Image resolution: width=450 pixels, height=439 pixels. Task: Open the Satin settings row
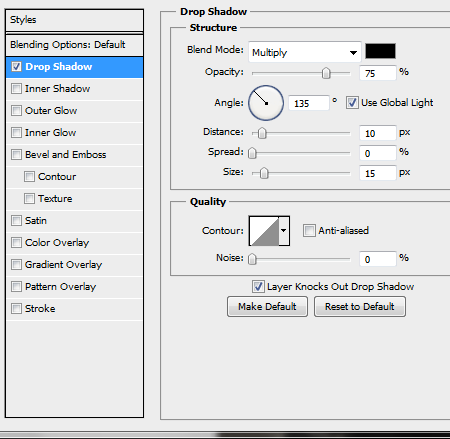coord(75,221)
